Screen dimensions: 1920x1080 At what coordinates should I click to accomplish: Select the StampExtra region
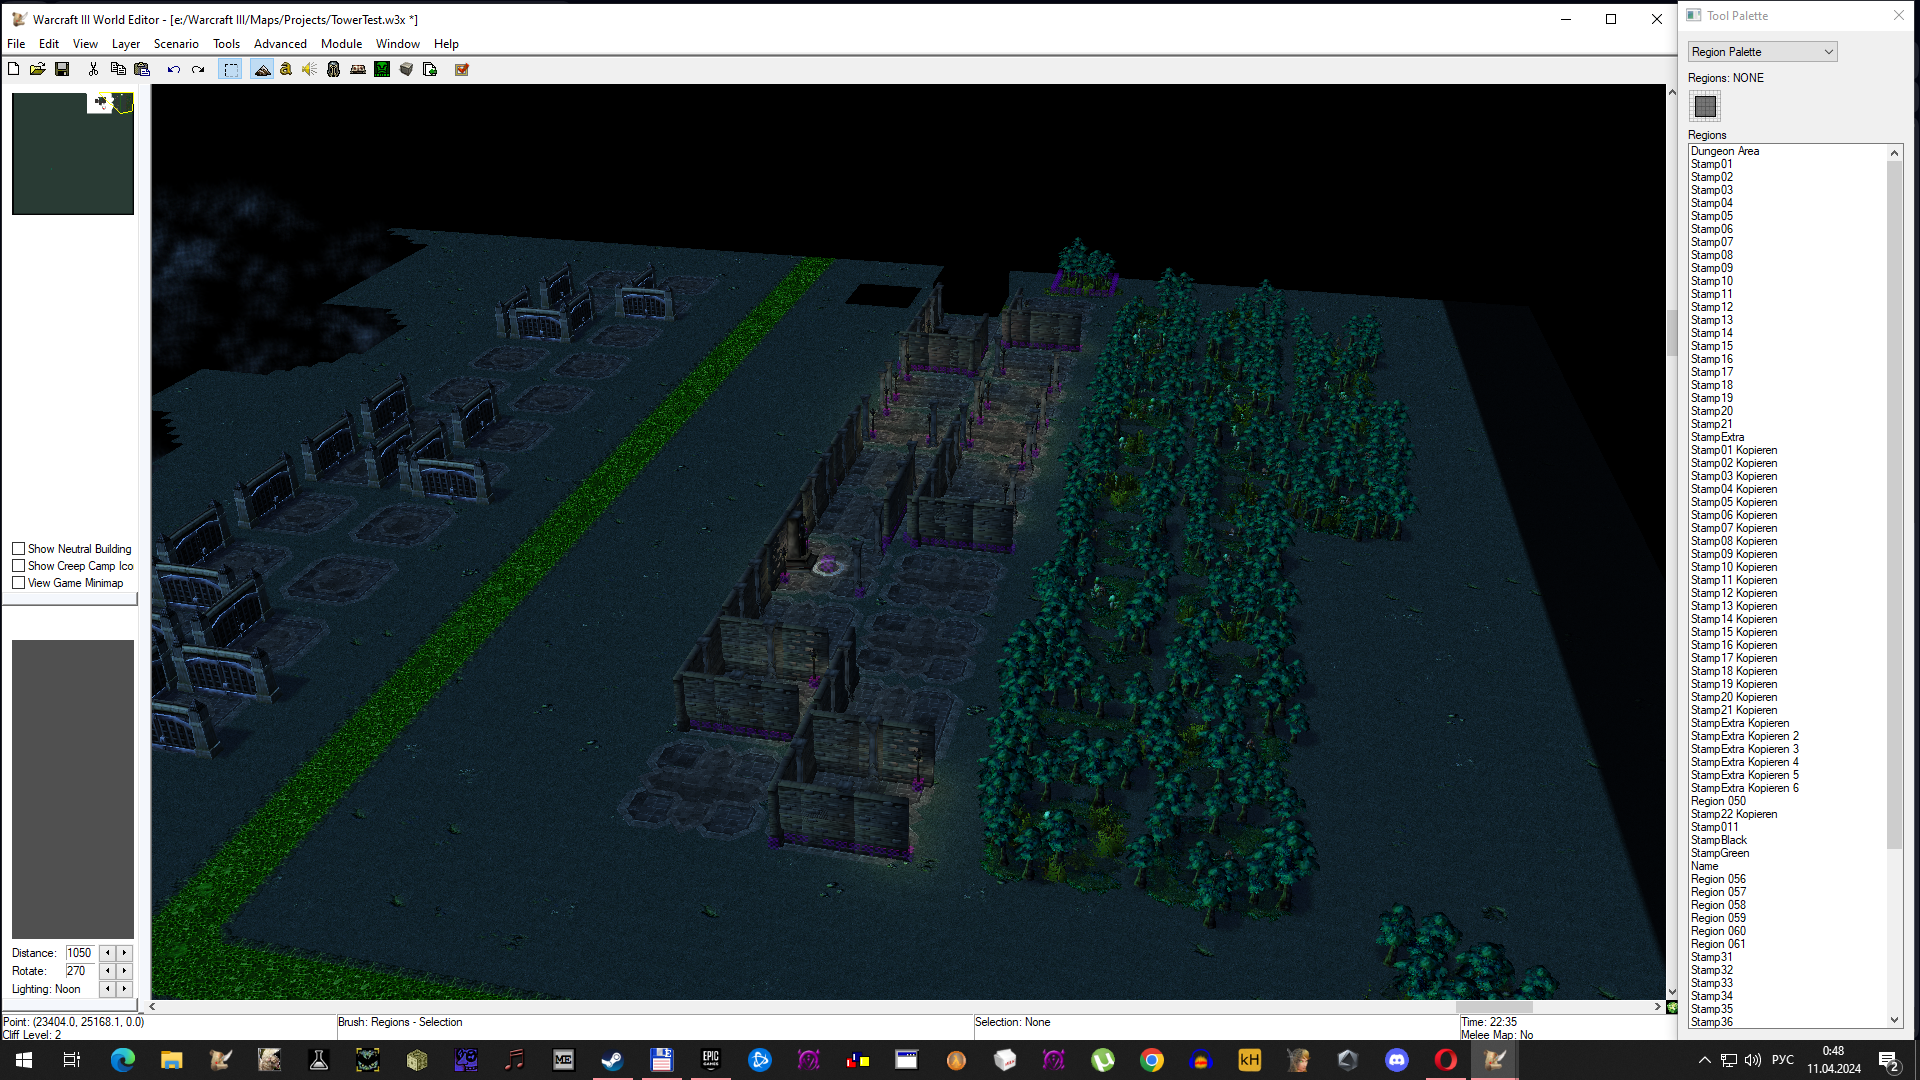(x=1717, y=437)
